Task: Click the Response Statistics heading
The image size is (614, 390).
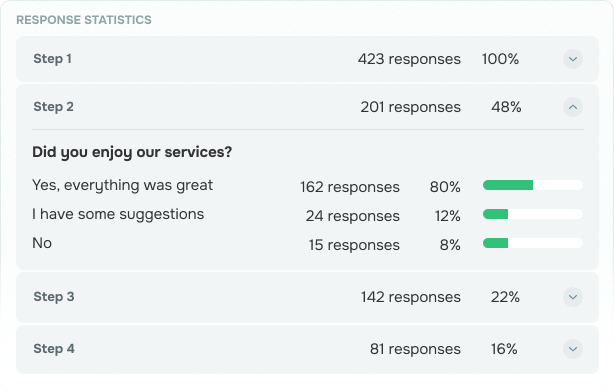Action: coord(84,20)
